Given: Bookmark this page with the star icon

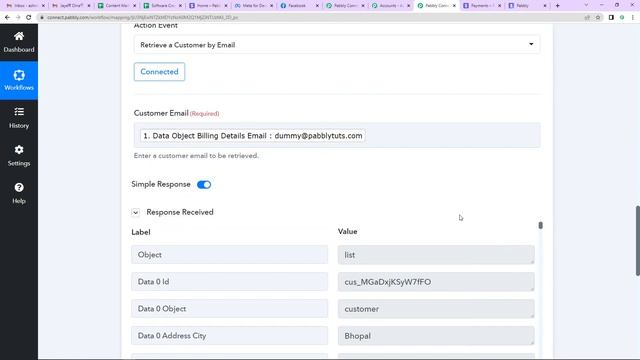Looking at the screenshot, I should coord(598,18).
